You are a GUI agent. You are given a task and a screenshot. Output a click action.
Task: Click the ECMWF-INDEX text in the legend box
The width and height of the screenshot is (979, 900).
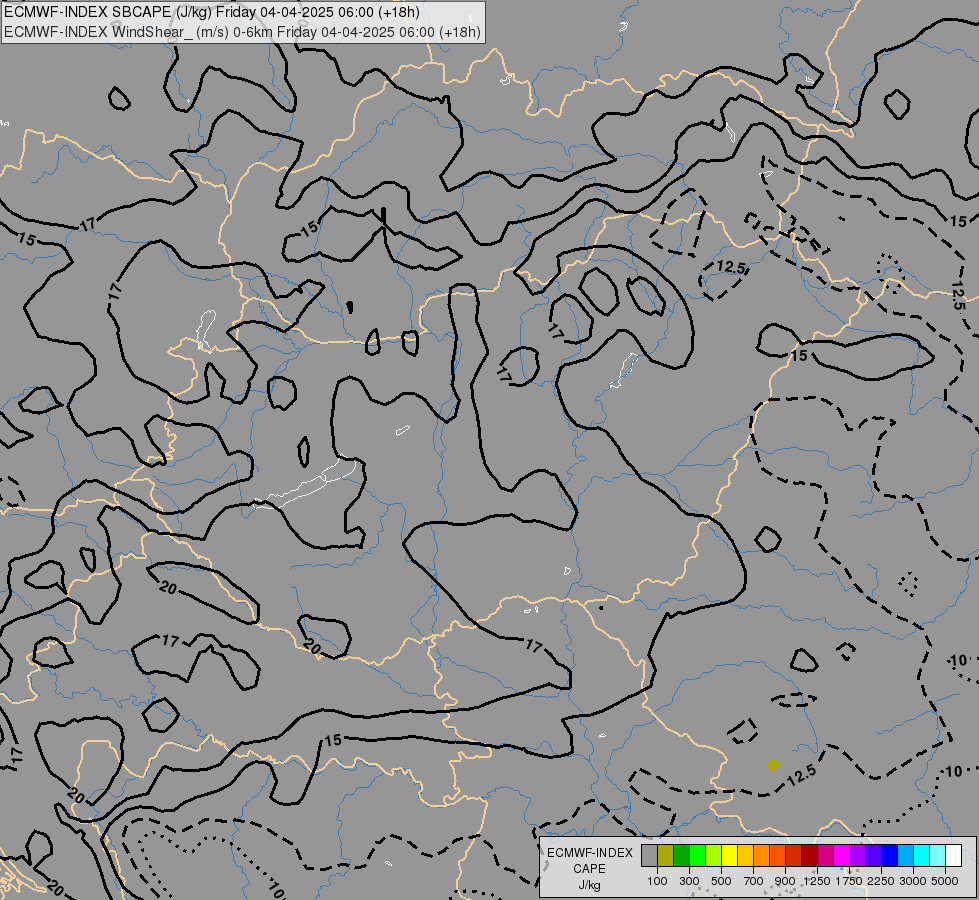coord(589,853)
